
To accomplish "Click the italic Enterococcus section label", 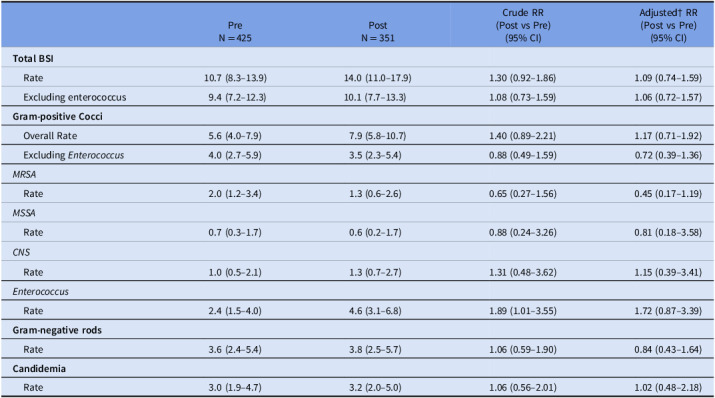I will pyautogui.click(x=41, y=291).
